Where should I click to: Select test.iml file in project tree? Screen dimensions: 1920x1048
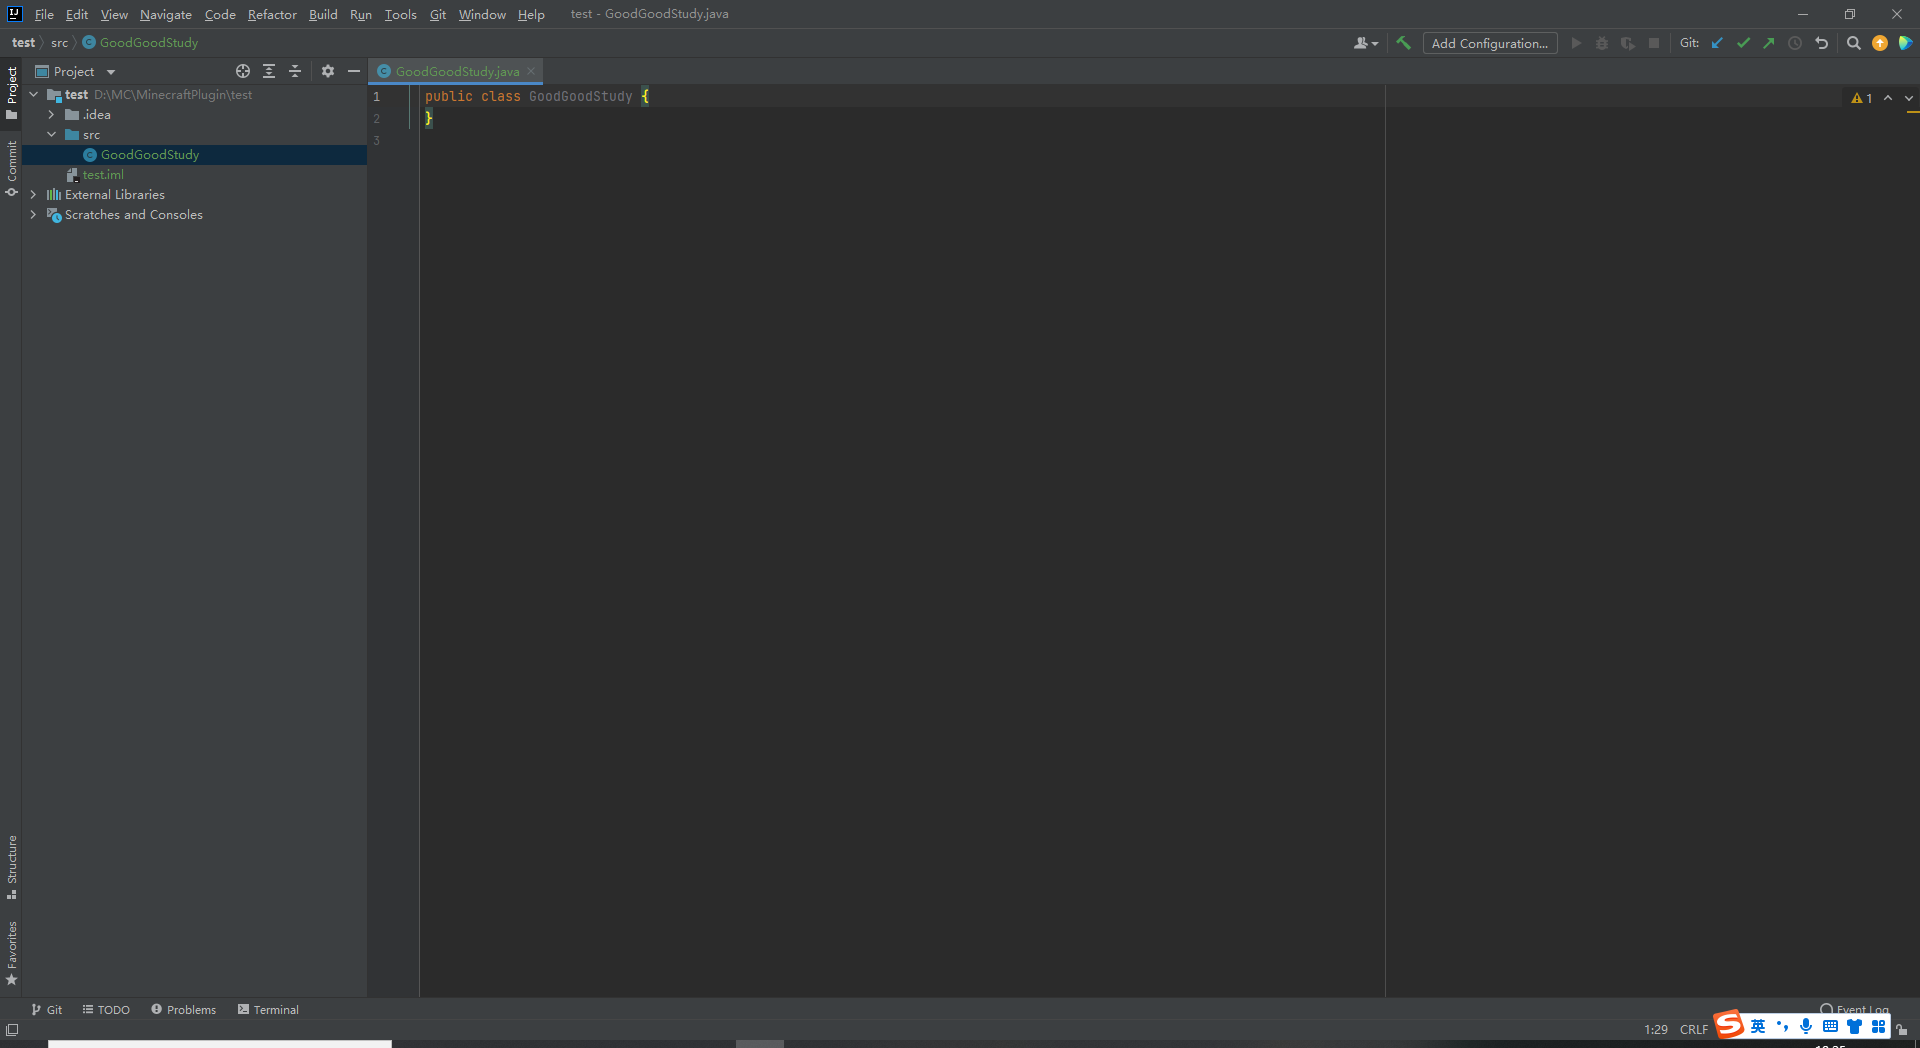tap(103, 174)
